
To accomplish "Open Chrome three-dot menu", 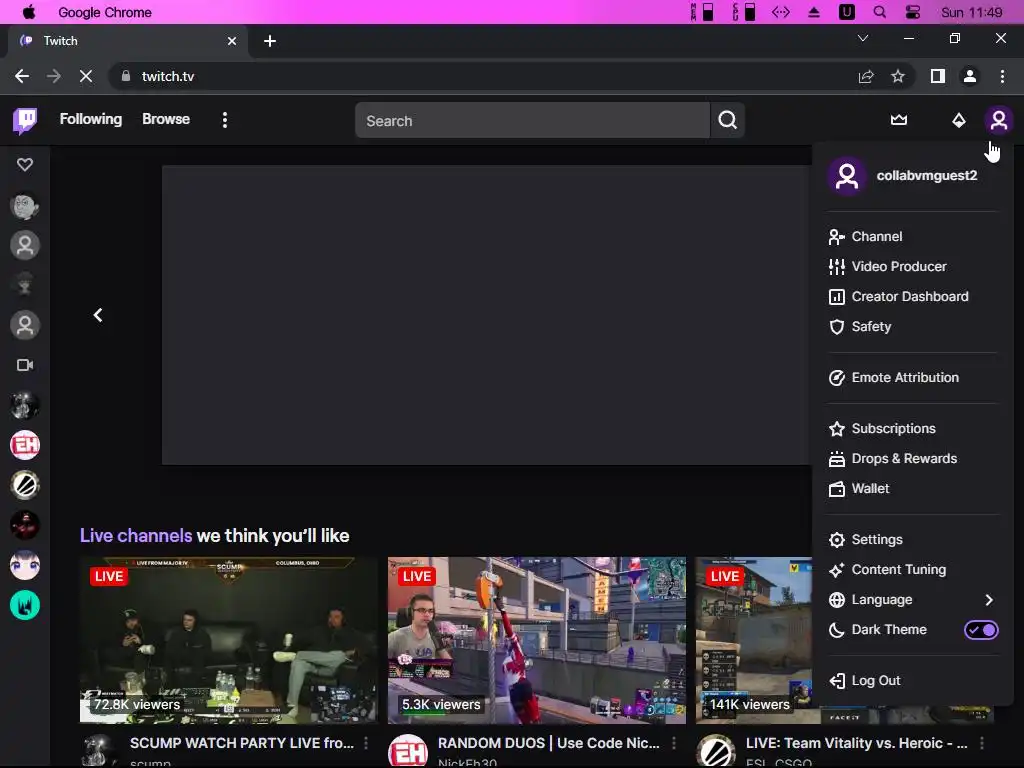I will point(1002,76).
